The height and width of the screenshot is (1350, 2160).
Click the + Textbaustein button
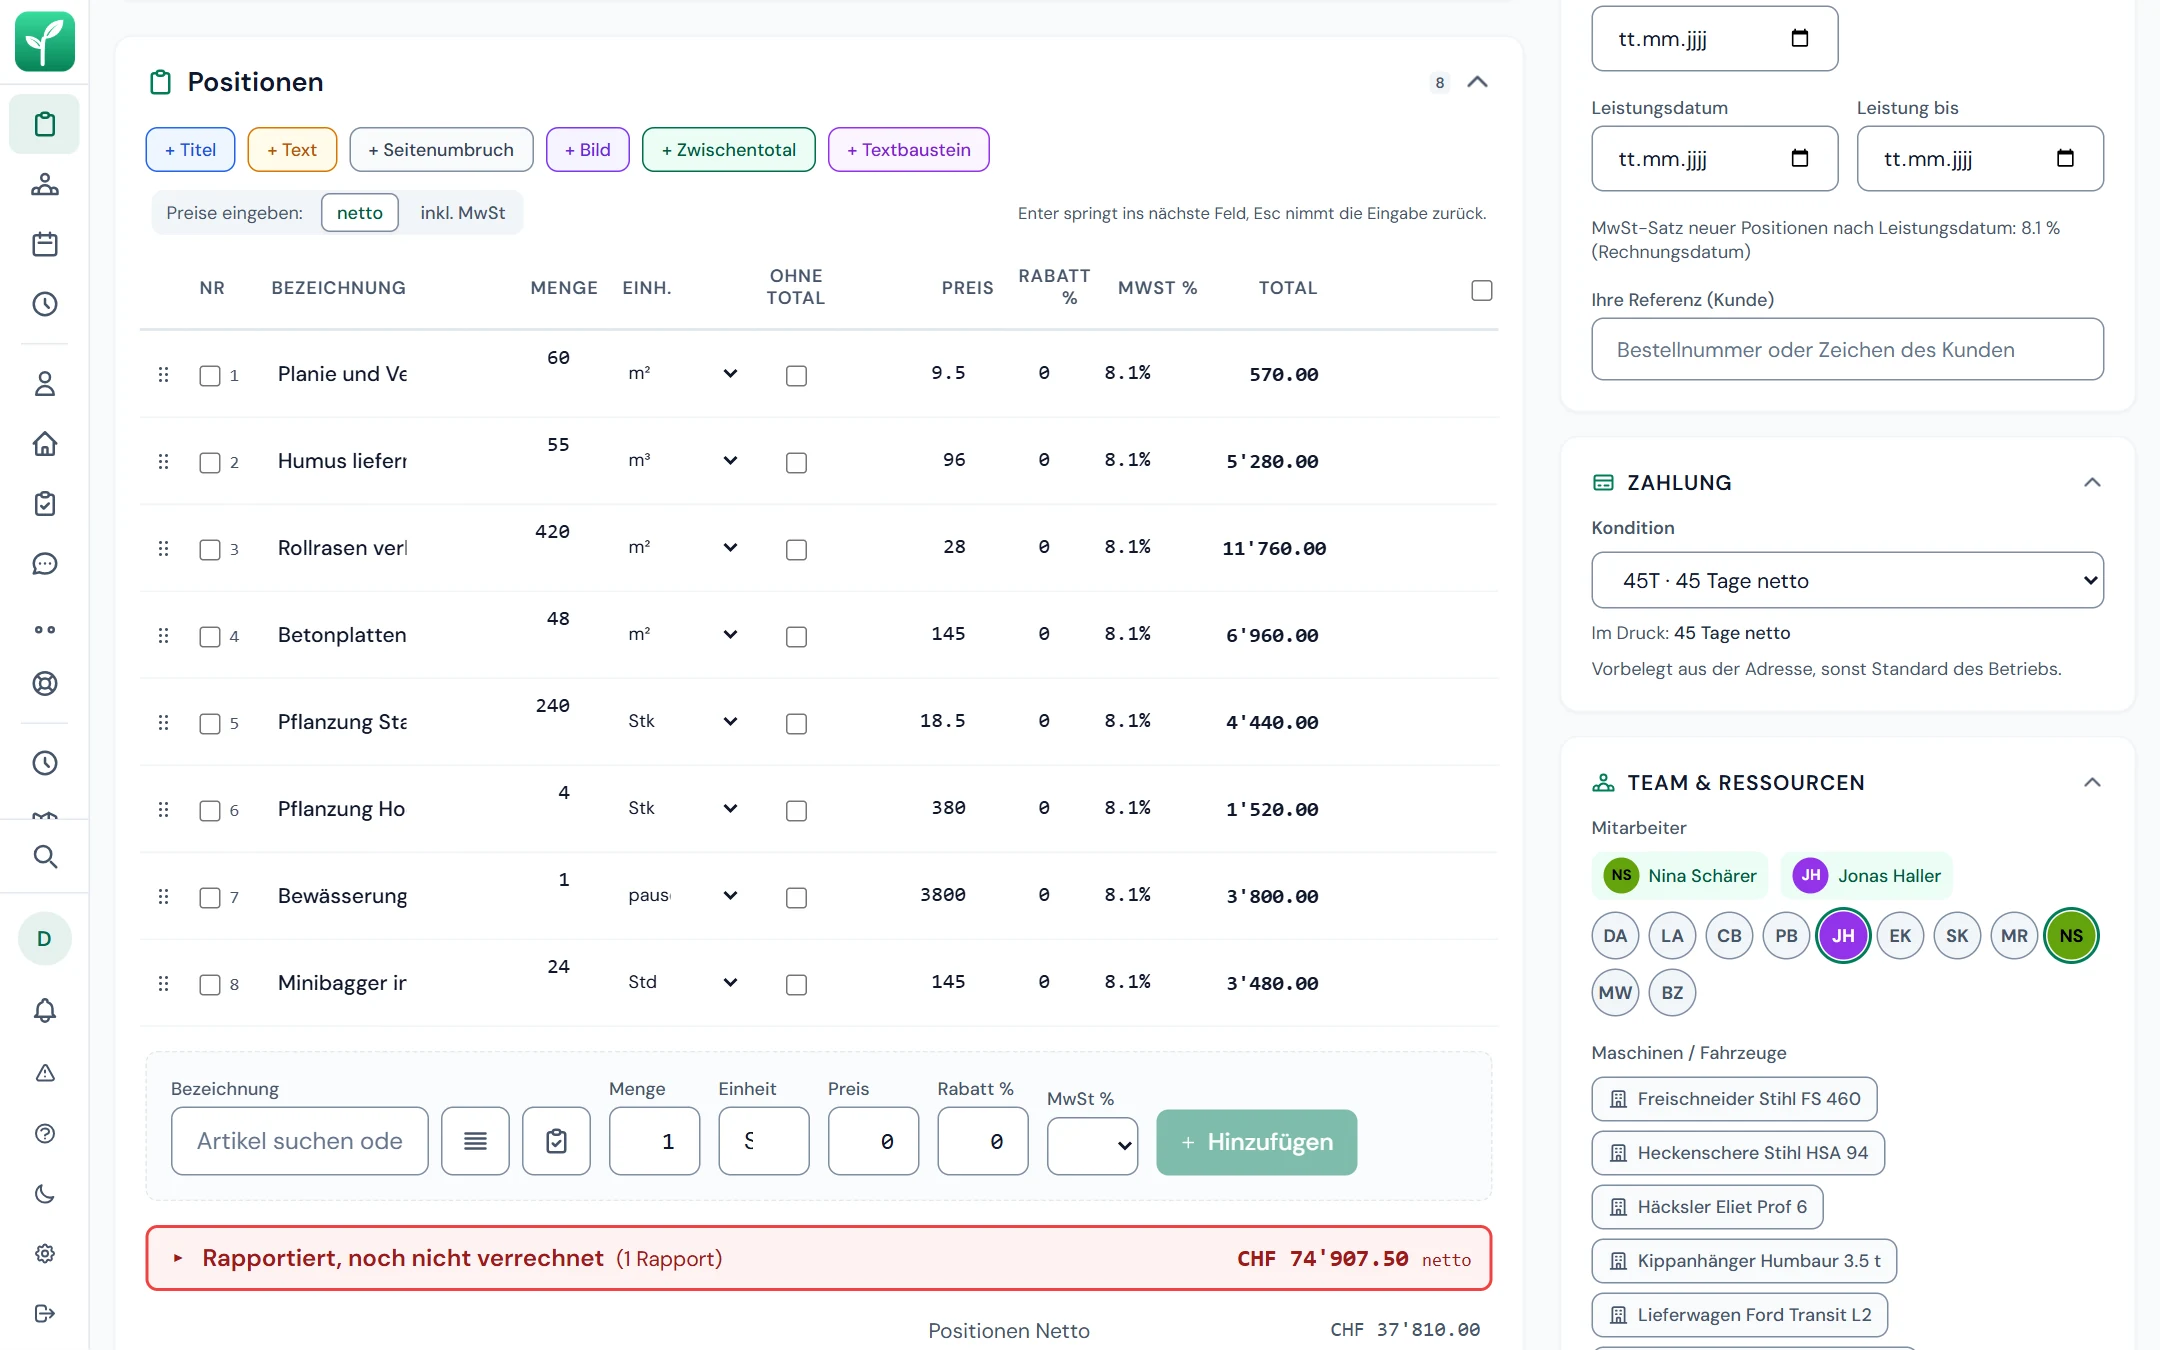coord(909,149)
